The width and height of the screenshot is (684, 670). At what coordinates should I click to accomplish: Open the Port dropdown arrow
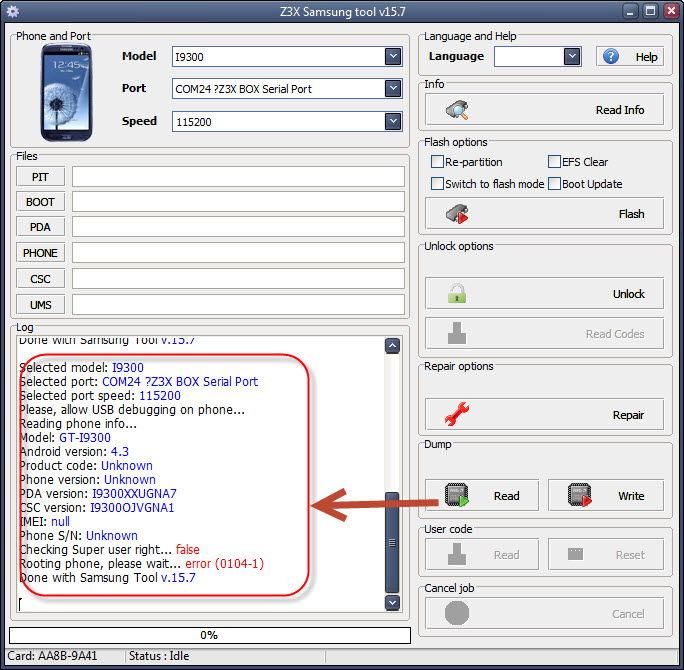click(393, 89)
